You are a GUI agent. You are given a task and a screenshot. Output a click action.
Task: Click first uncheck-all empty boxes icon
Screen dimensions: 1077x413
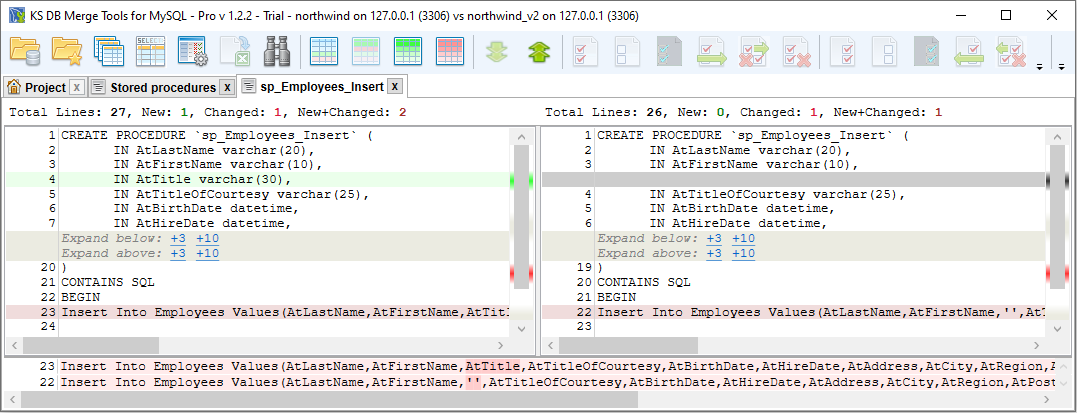629,52
